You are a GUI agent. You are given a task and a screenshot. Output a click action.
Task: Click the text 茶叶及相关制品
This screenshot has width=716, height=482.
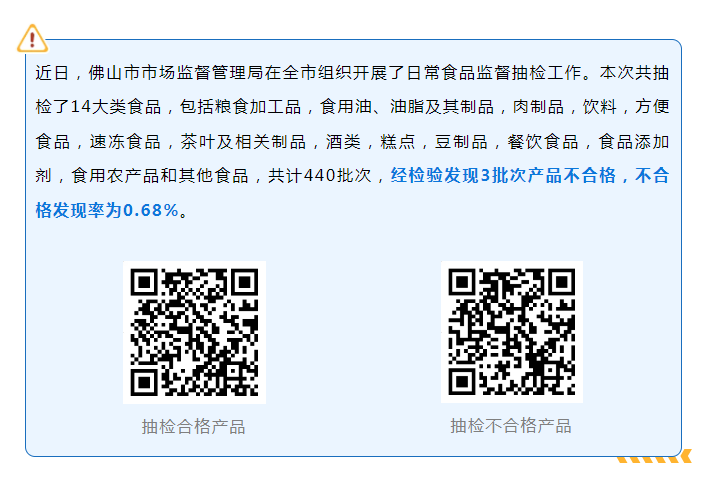point(243,142)
